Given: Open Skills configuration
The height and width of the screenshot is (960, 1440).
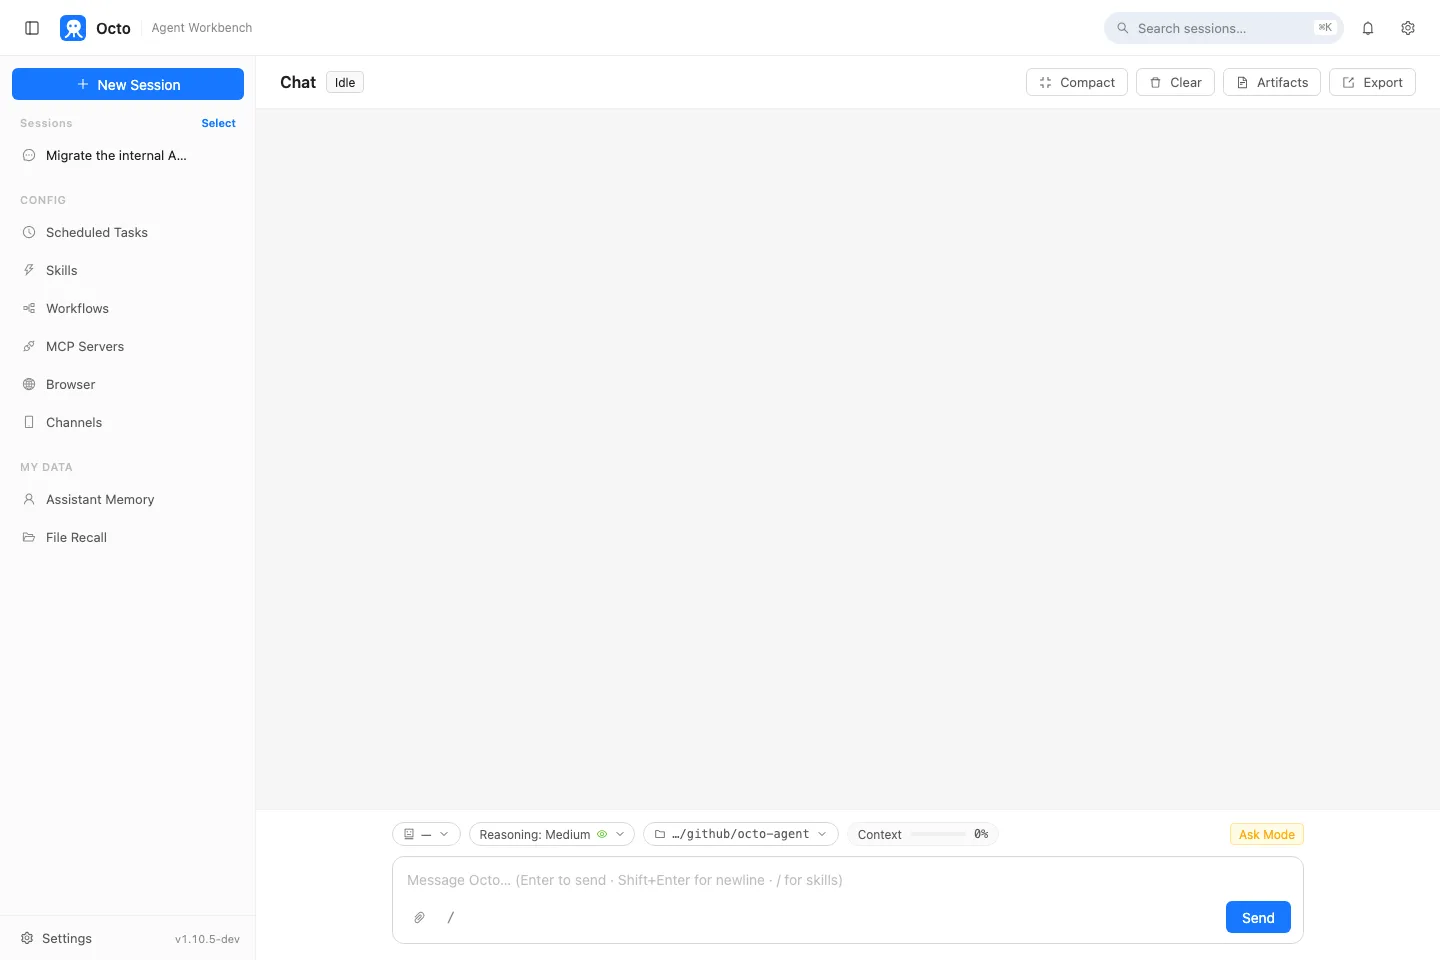Looking at the screenshot, I should click(127, 270).
